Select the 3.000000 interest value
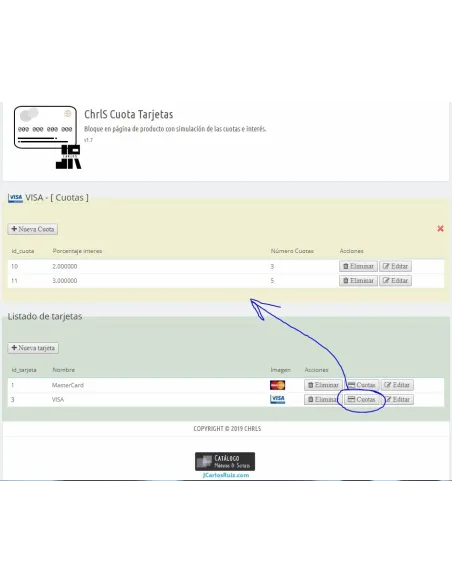452x584 pixels. (64, 280)
